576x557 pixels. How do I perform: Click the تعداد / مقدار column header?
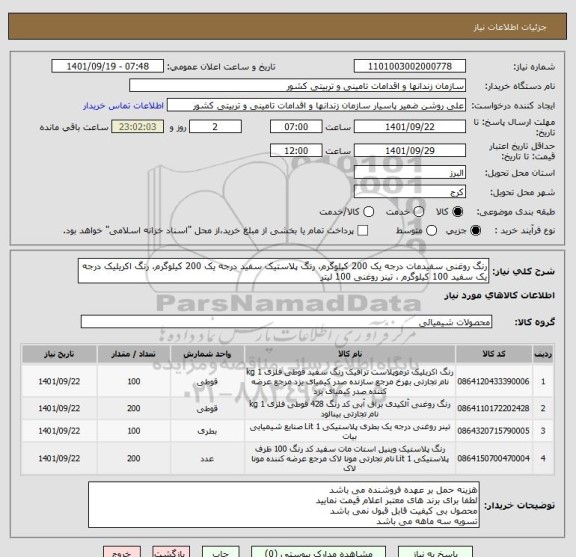(133, 354)
